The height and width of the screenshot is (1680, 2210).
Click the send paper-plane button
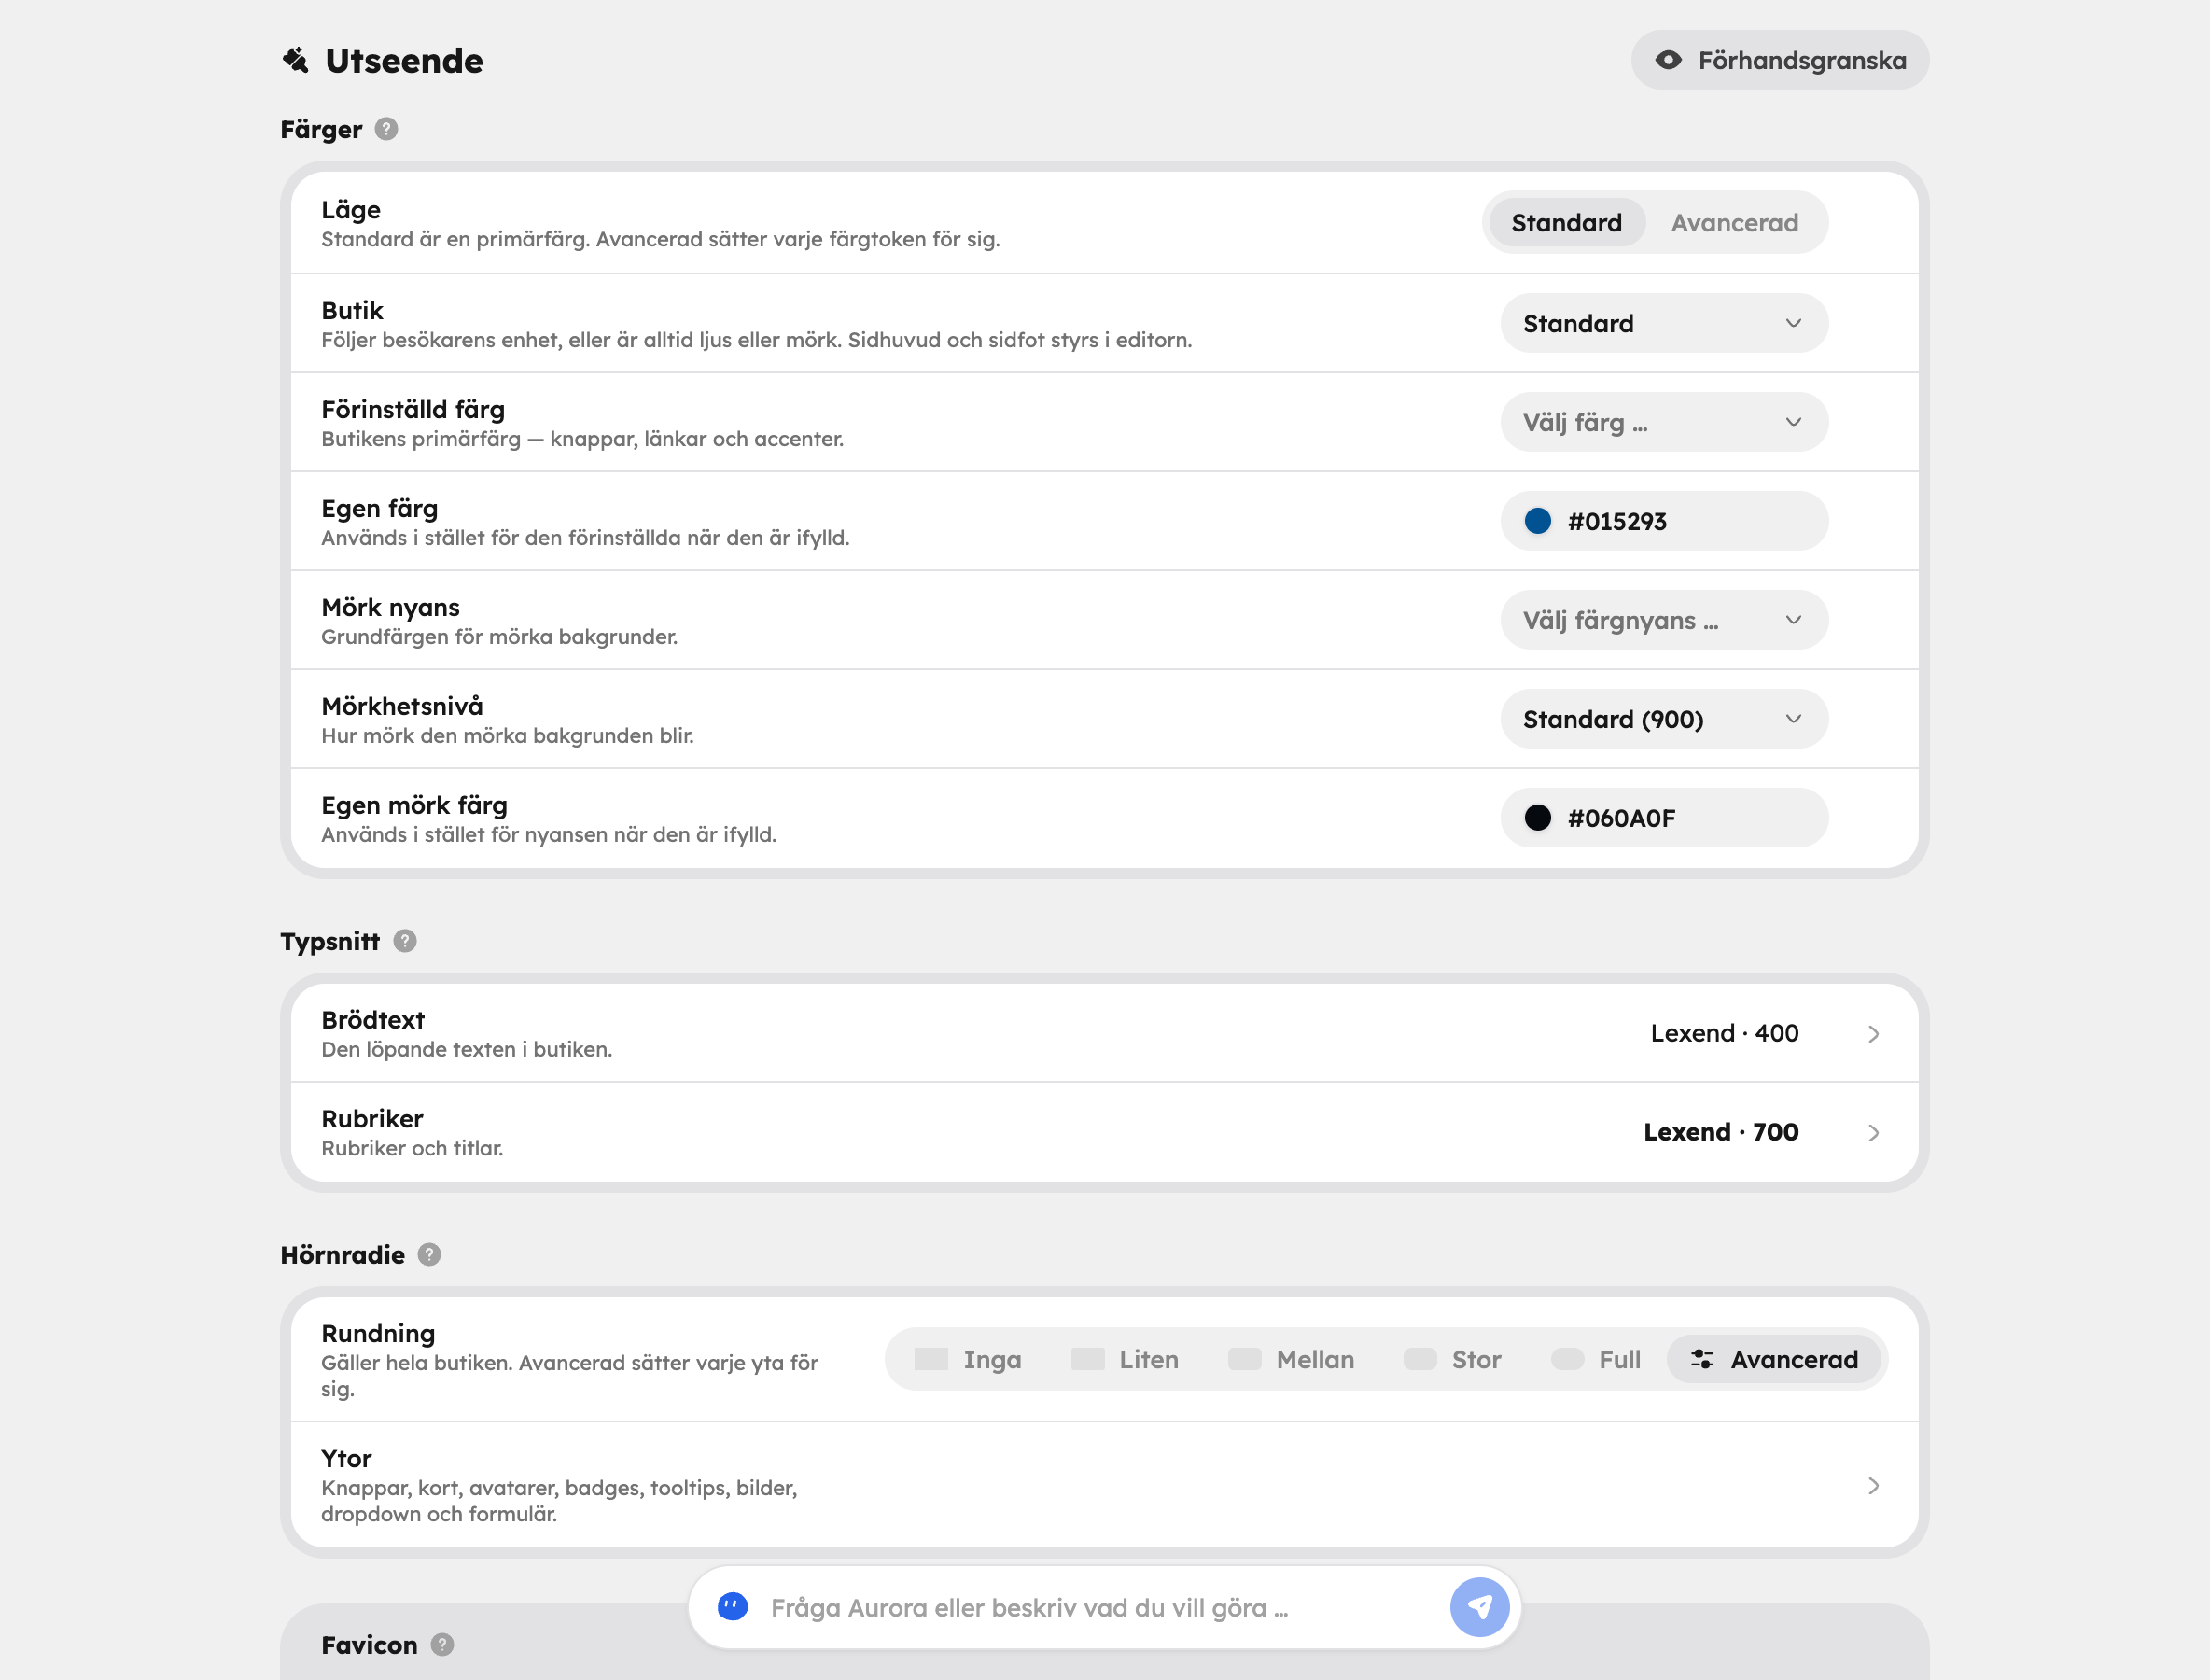(1479, 1607)
